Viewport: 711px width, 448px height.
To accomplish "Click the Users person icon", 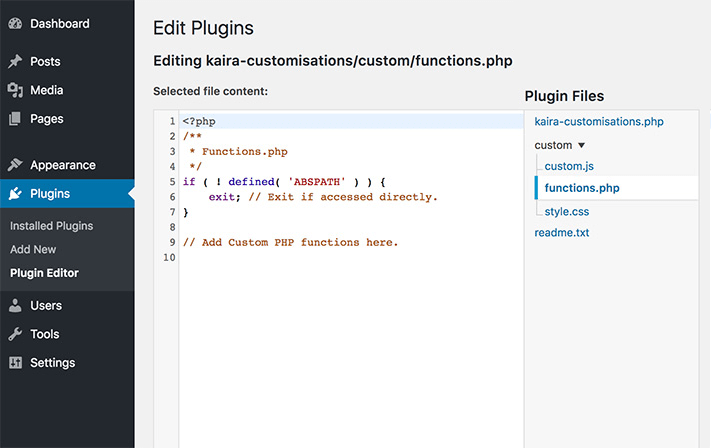I will click(x=15, y=306).
